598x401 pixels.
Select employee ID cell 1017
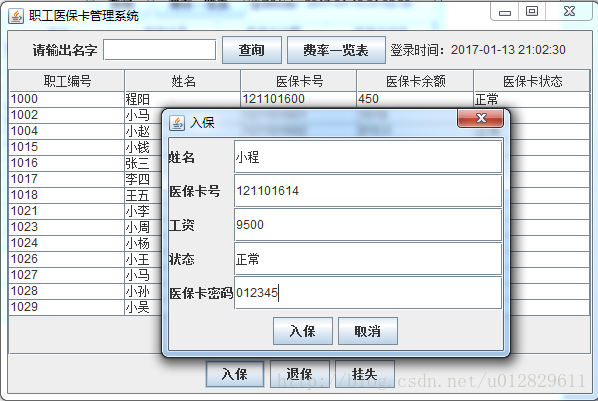[67, 179]
